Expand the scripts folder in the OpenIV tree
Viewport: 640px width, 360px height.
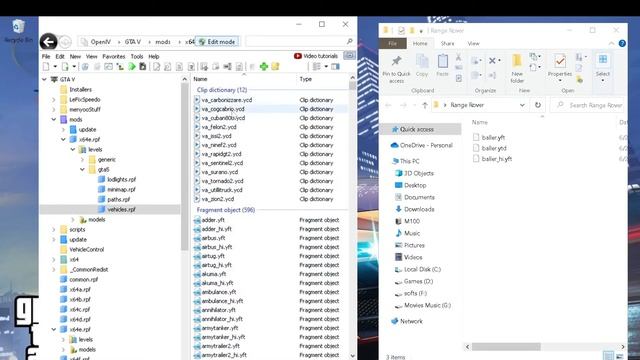coord(53,229)
